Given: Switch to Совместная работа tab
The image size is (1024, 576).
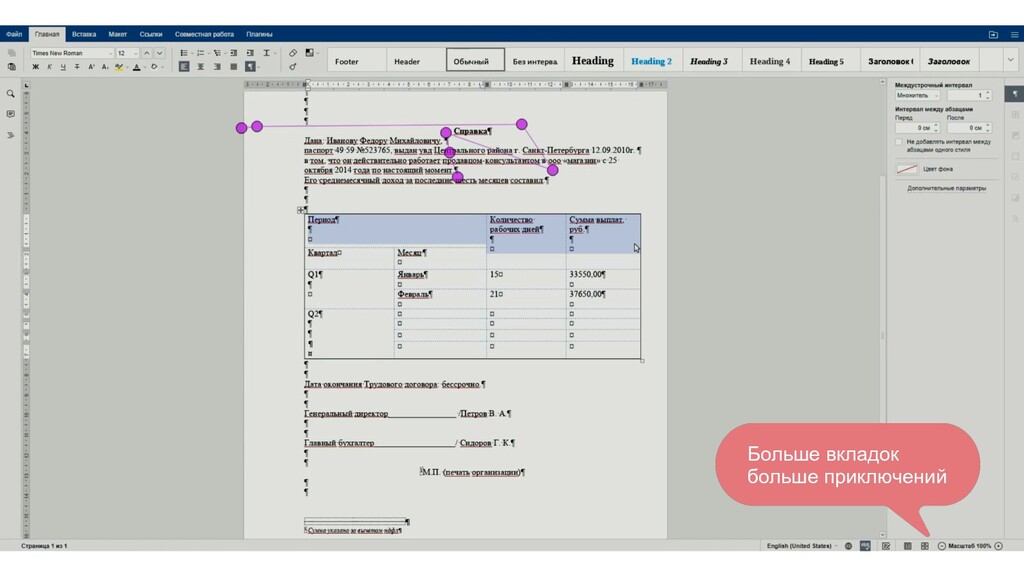Looking at the screenshot, I should [x=204, y=35].
